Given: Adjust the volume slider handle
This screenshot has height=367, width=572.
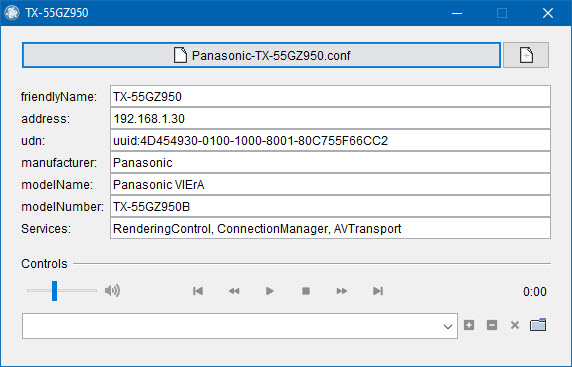Looking at the screenshot, I should (54, 291).
